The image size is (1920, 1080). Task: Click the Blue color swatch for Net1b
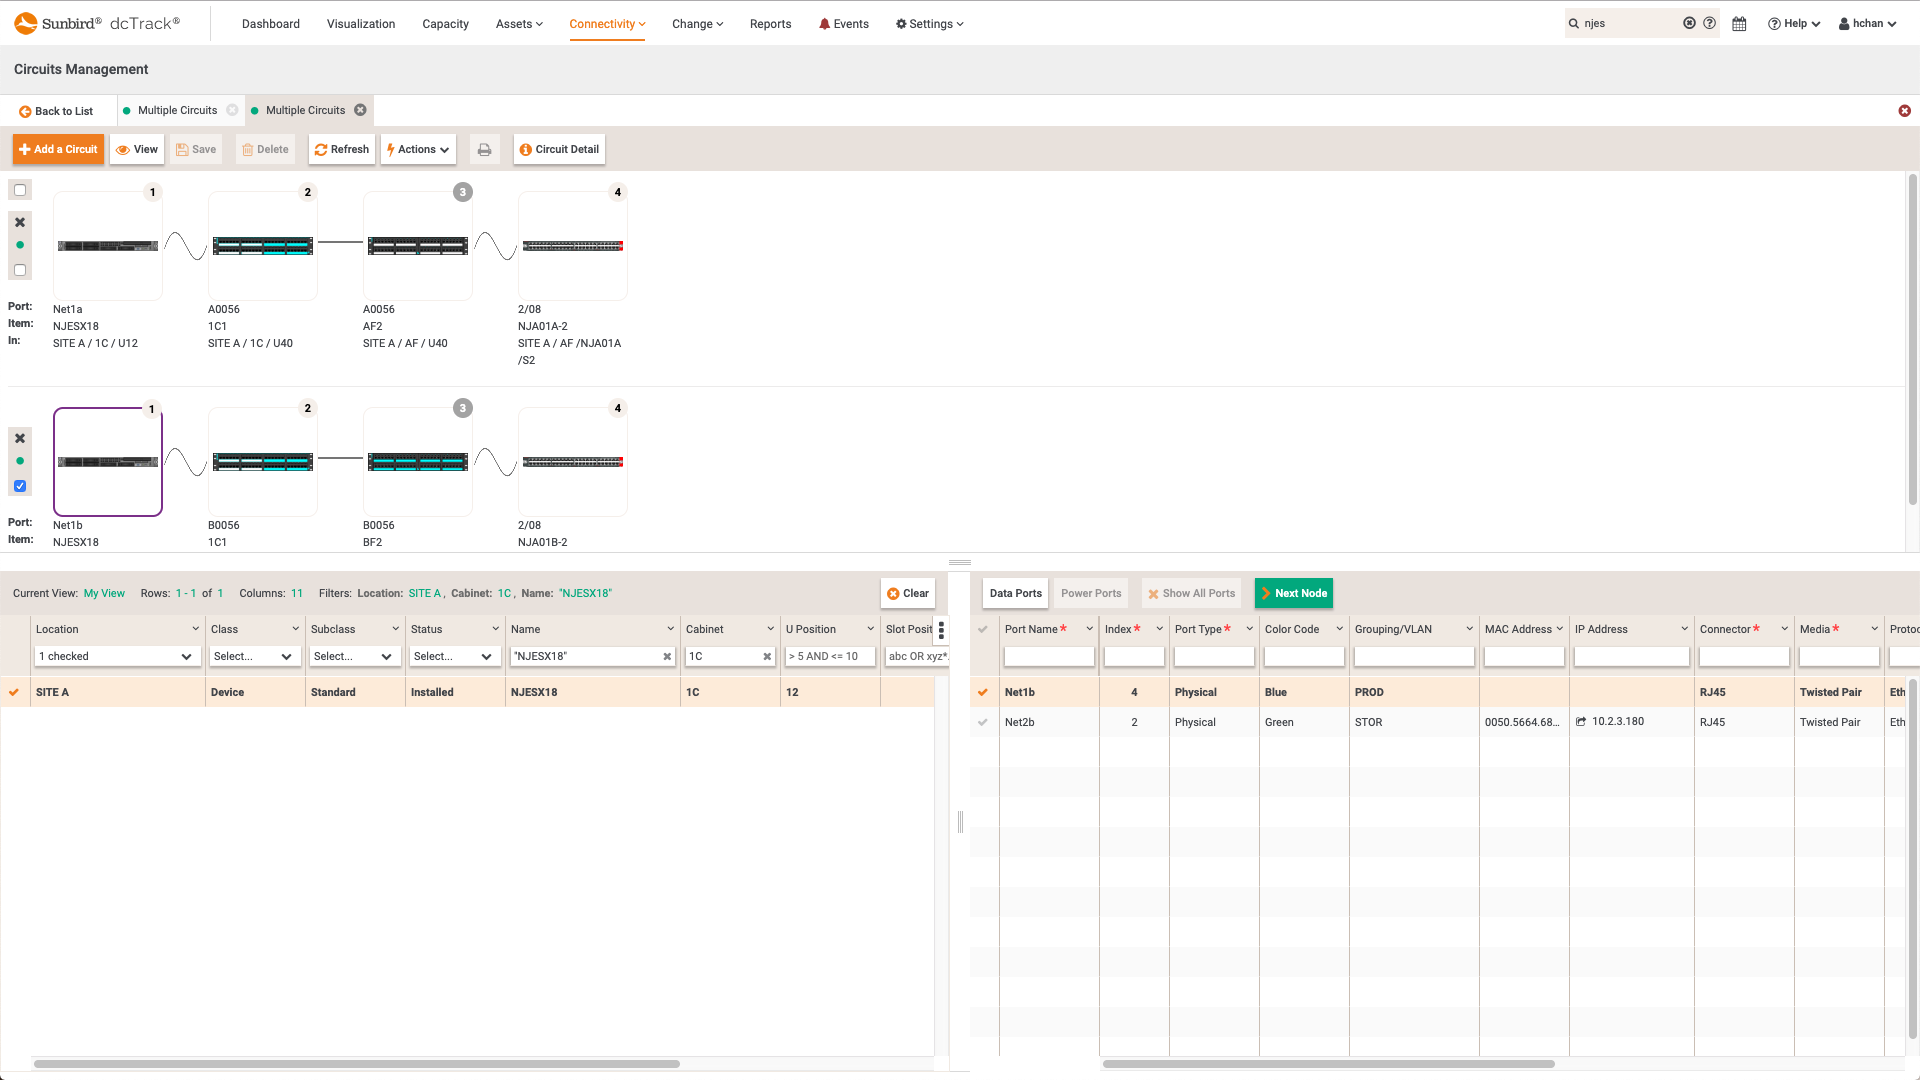pos(1274,691)
